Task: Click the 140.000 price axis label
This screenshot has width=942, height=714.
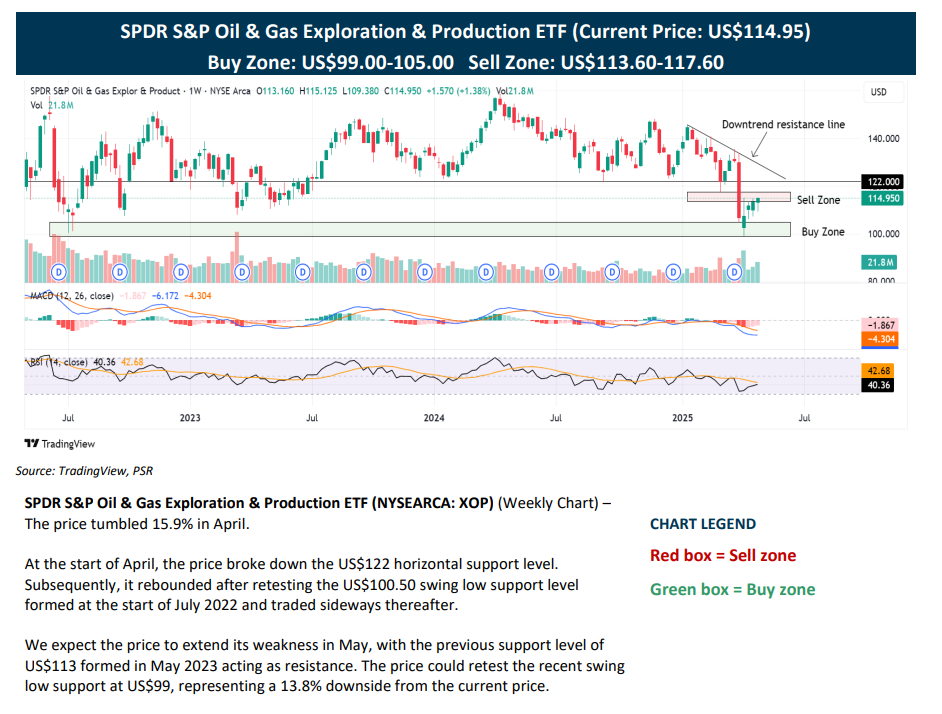Action: tap(883, 139)
